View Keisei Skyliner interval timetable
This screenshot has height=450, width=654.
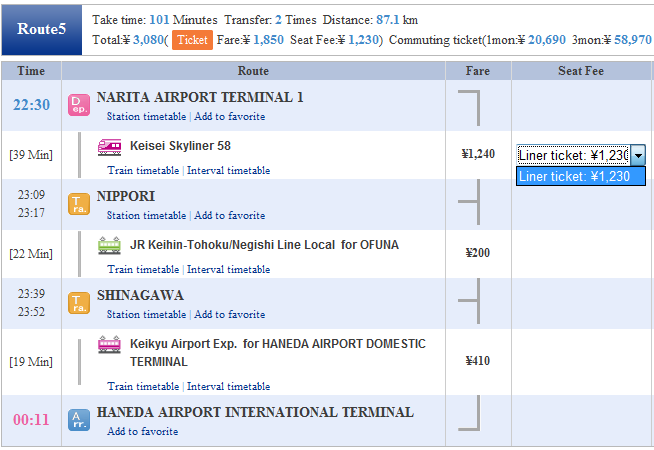(x=229, y=171)
